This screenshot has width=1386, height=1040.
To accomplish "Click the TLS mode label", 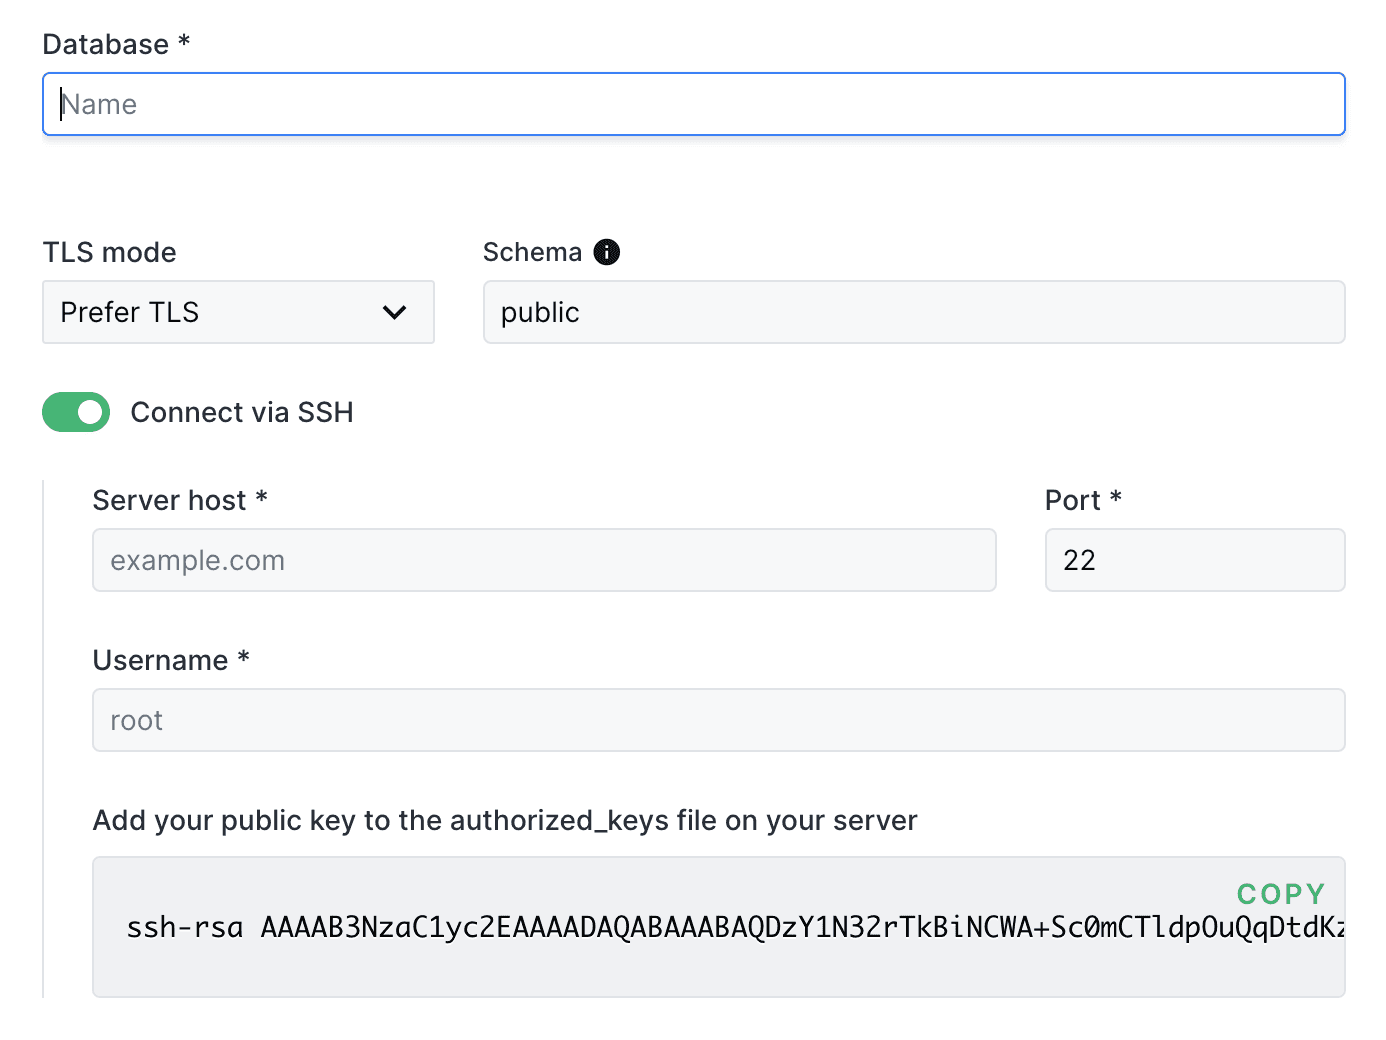I will point(109,252).
